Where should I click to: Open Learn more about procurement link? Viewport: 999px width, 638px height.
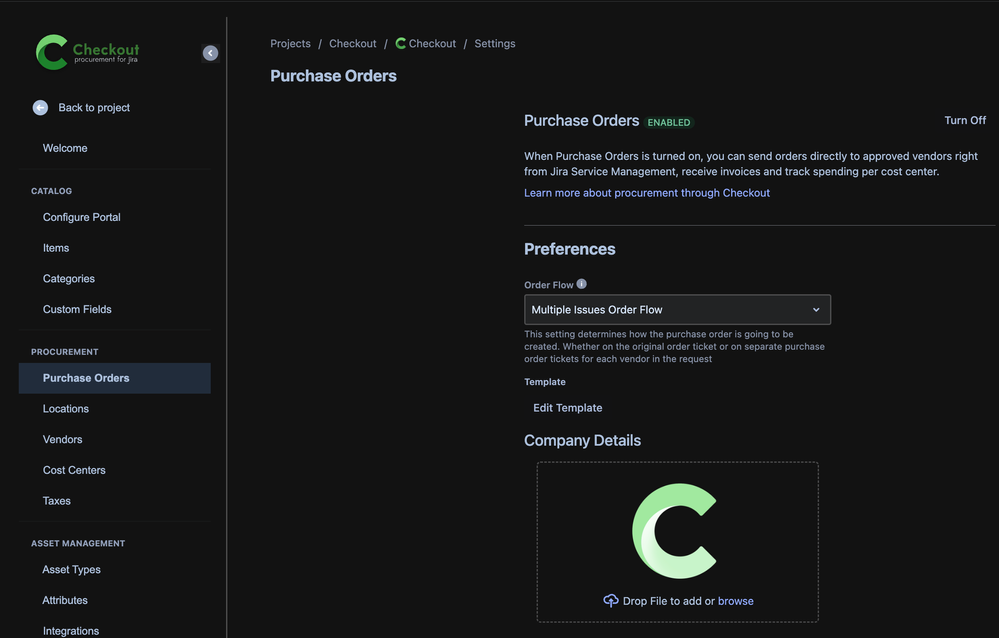[x=647, y=193]
